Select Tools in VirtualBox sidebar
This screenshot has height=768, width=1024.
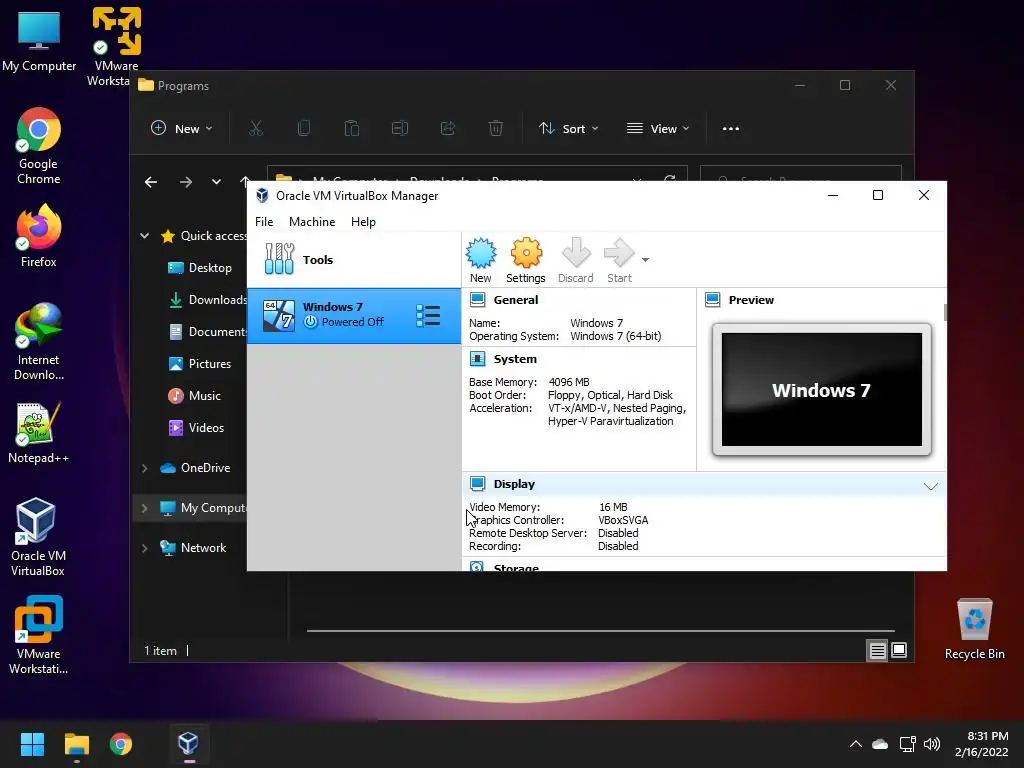pos(354,259)
